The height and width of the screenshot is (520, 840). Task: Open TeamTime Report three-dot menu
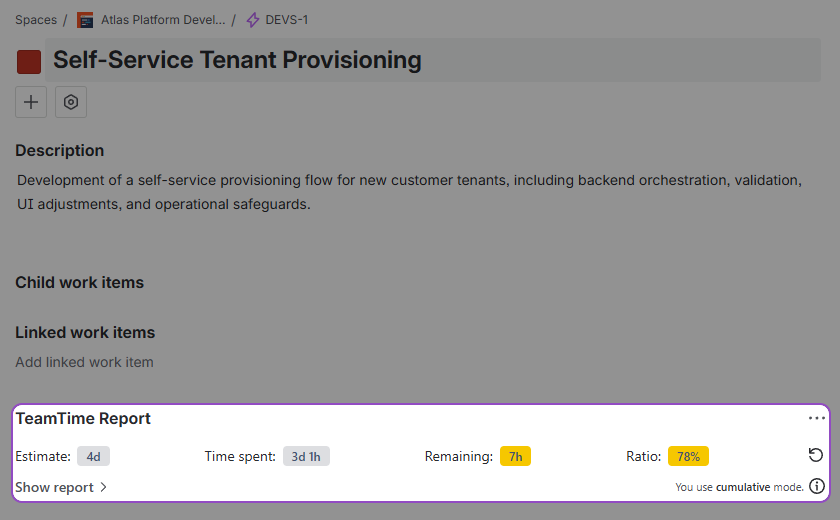pyautogui.click(x=817, y=418)
